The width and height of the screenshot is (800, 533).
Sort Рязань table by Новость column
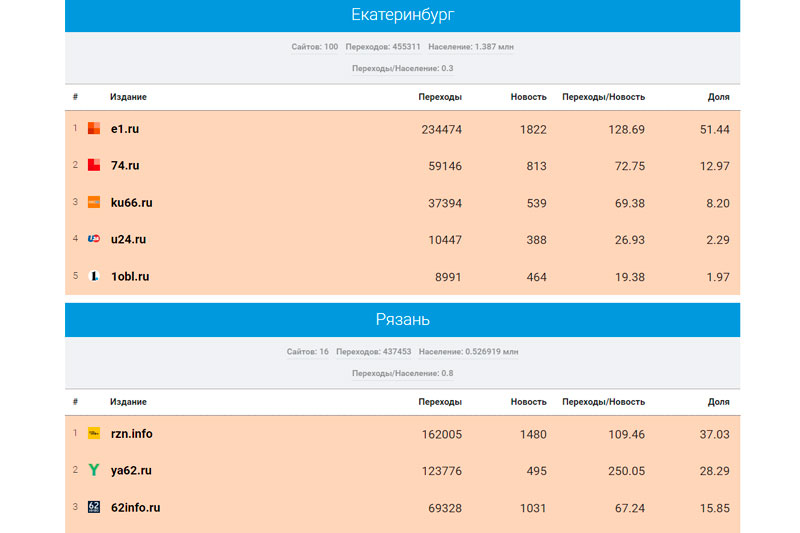[528, 402]
